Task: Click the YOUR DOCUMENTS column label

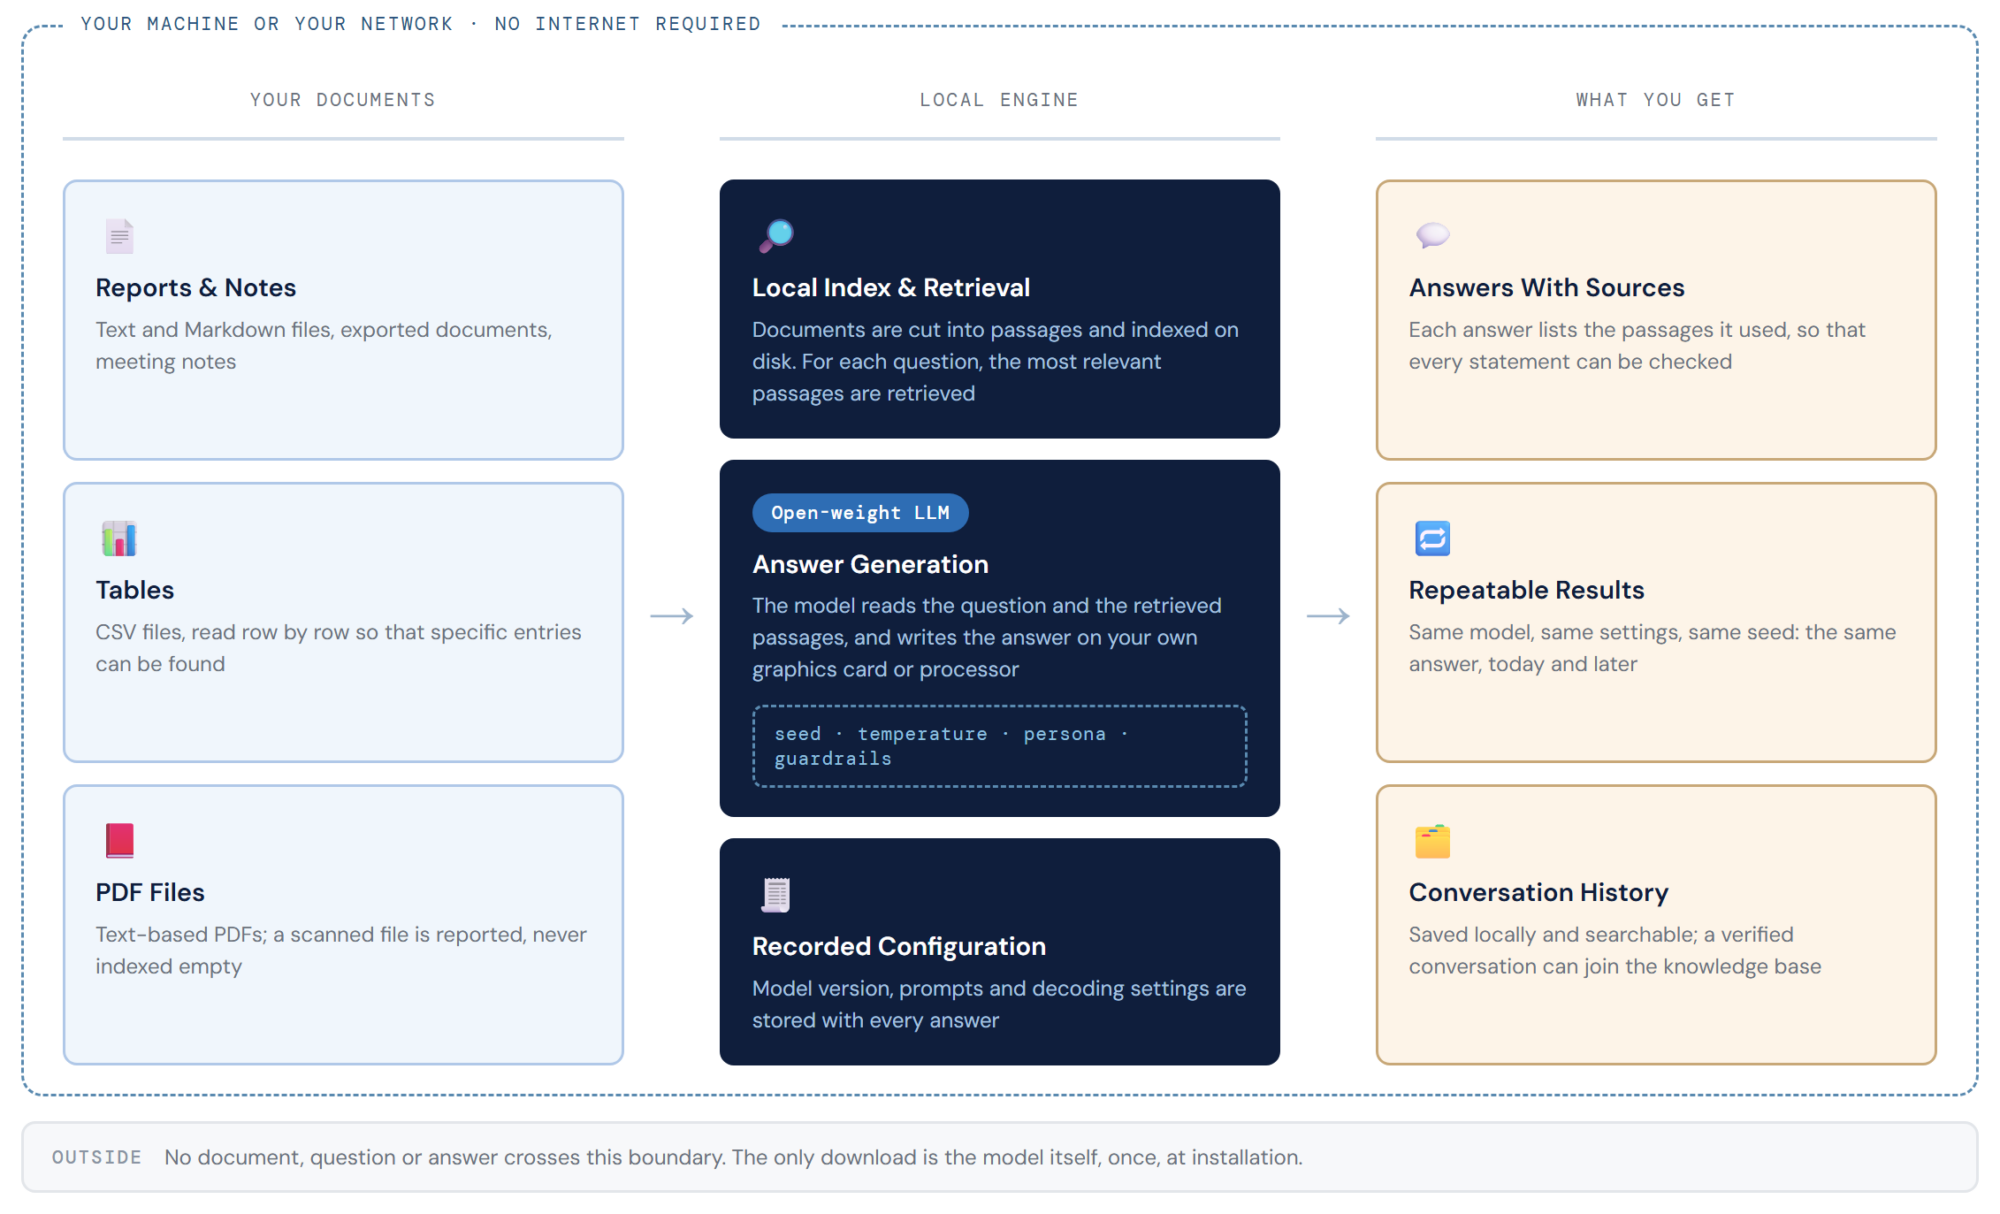Action: tap(343, 100)
